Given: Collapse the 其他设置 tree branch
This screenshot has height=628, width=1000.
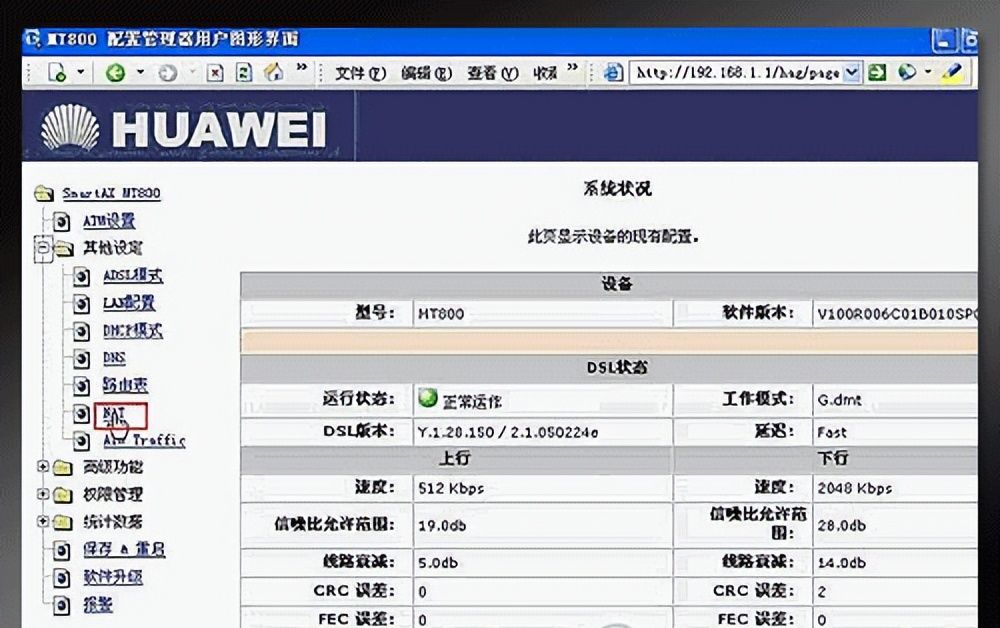Looking at the screenshot, I should click(x=43, y=249).
